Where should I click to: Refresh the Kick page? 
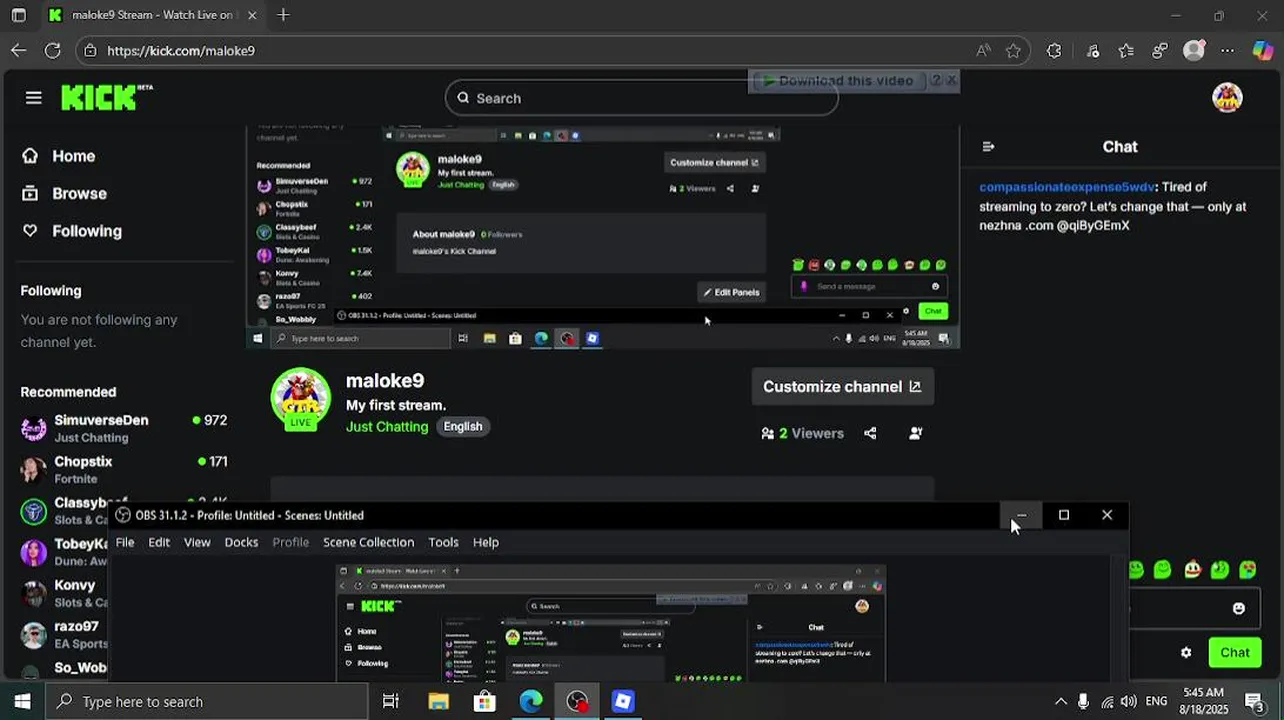[x=53, y=50]
